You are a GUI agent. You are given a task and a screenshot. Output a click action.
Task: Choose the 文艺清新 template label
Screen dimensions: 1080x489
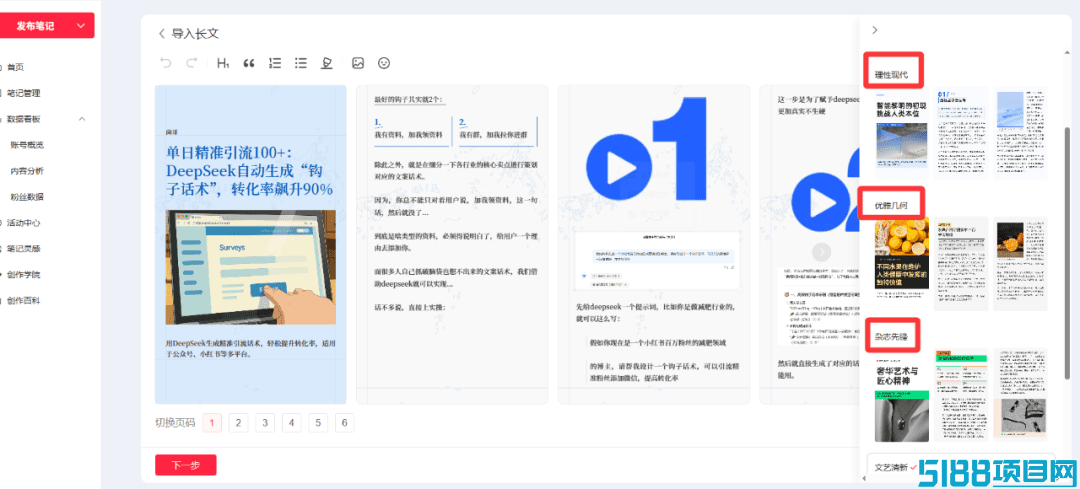(891, 466)
